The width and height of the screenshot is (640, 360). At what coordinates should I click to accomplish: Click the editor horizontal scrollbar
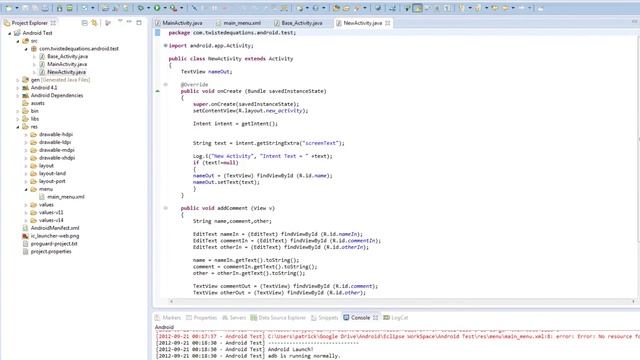pyautogui.click(x=402, y=301)
